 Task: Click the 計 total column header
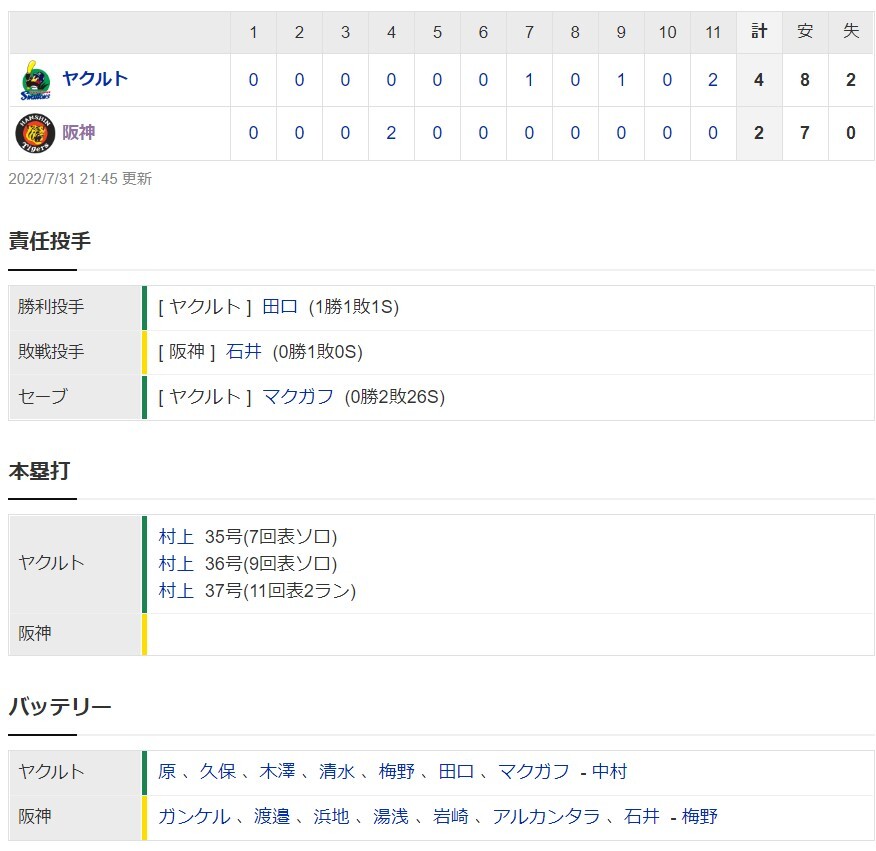click(759, 32)
